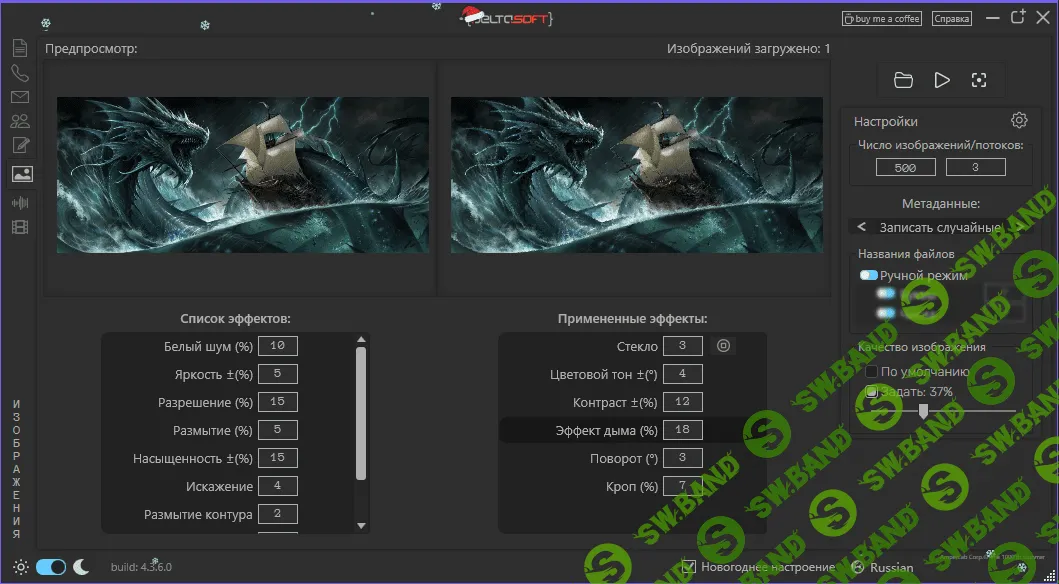Open the audio waveform section in sidebar

pos(20,203)
